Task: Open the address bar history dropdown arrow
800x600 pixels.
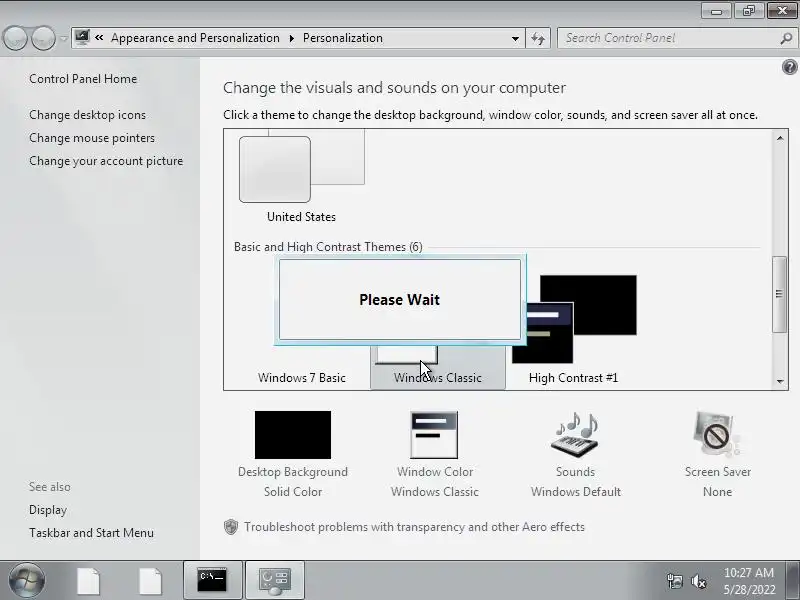Action: pos(515,38)
